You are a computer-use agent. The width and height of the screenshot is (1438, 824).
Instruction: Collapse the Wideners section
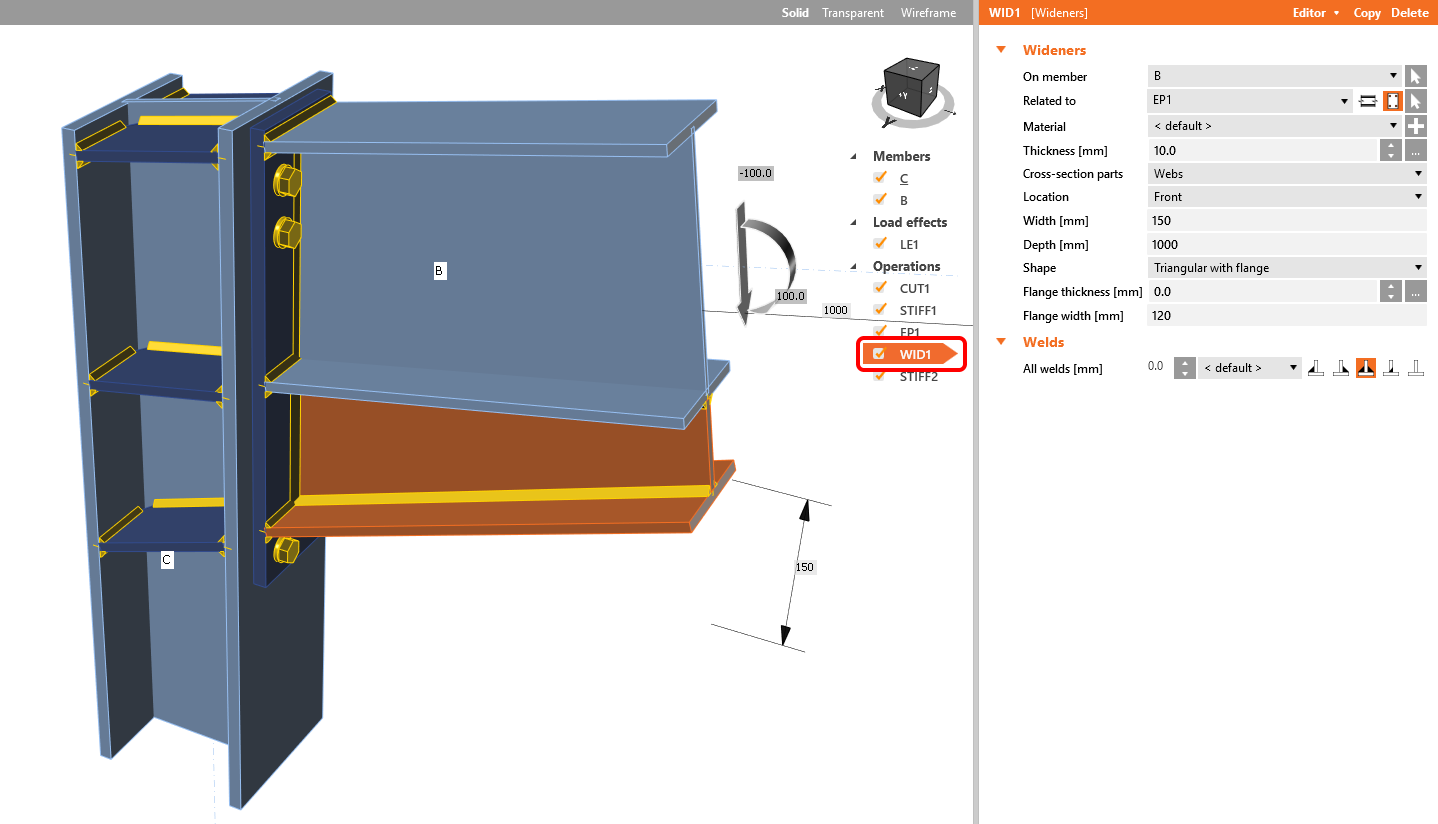pos(1001,49)
